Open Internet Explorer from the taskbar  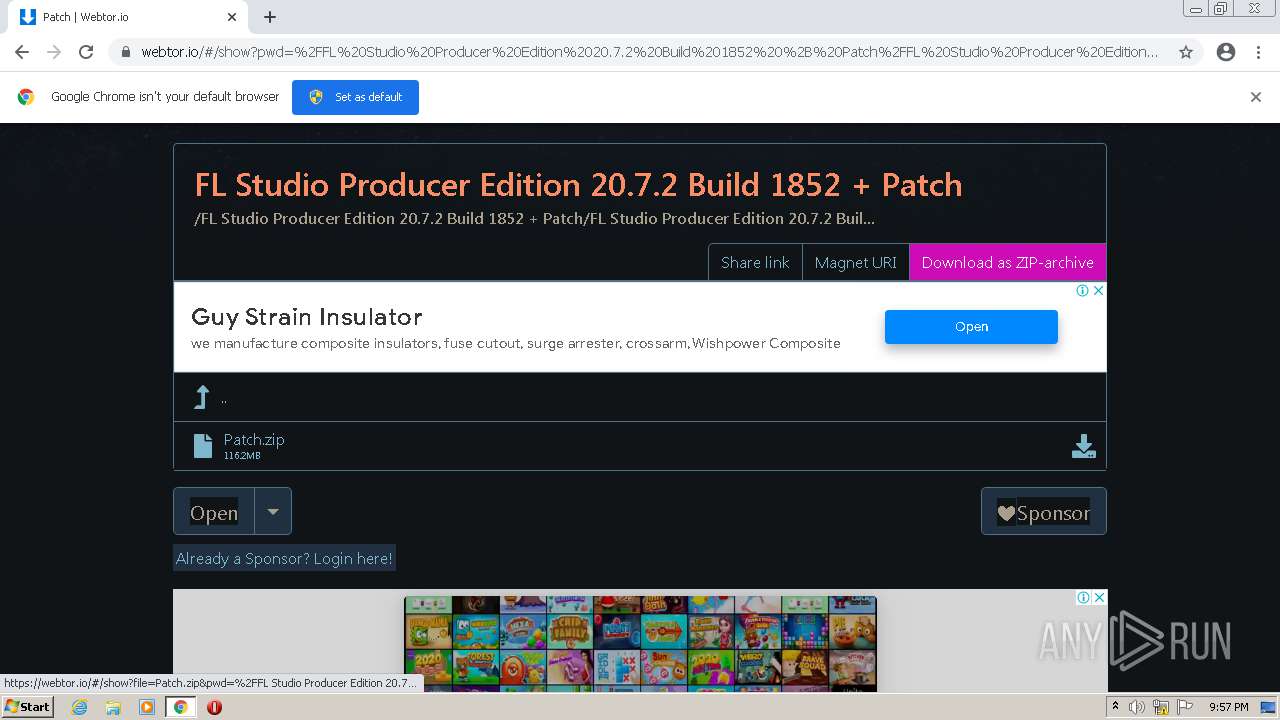[80, 707]
